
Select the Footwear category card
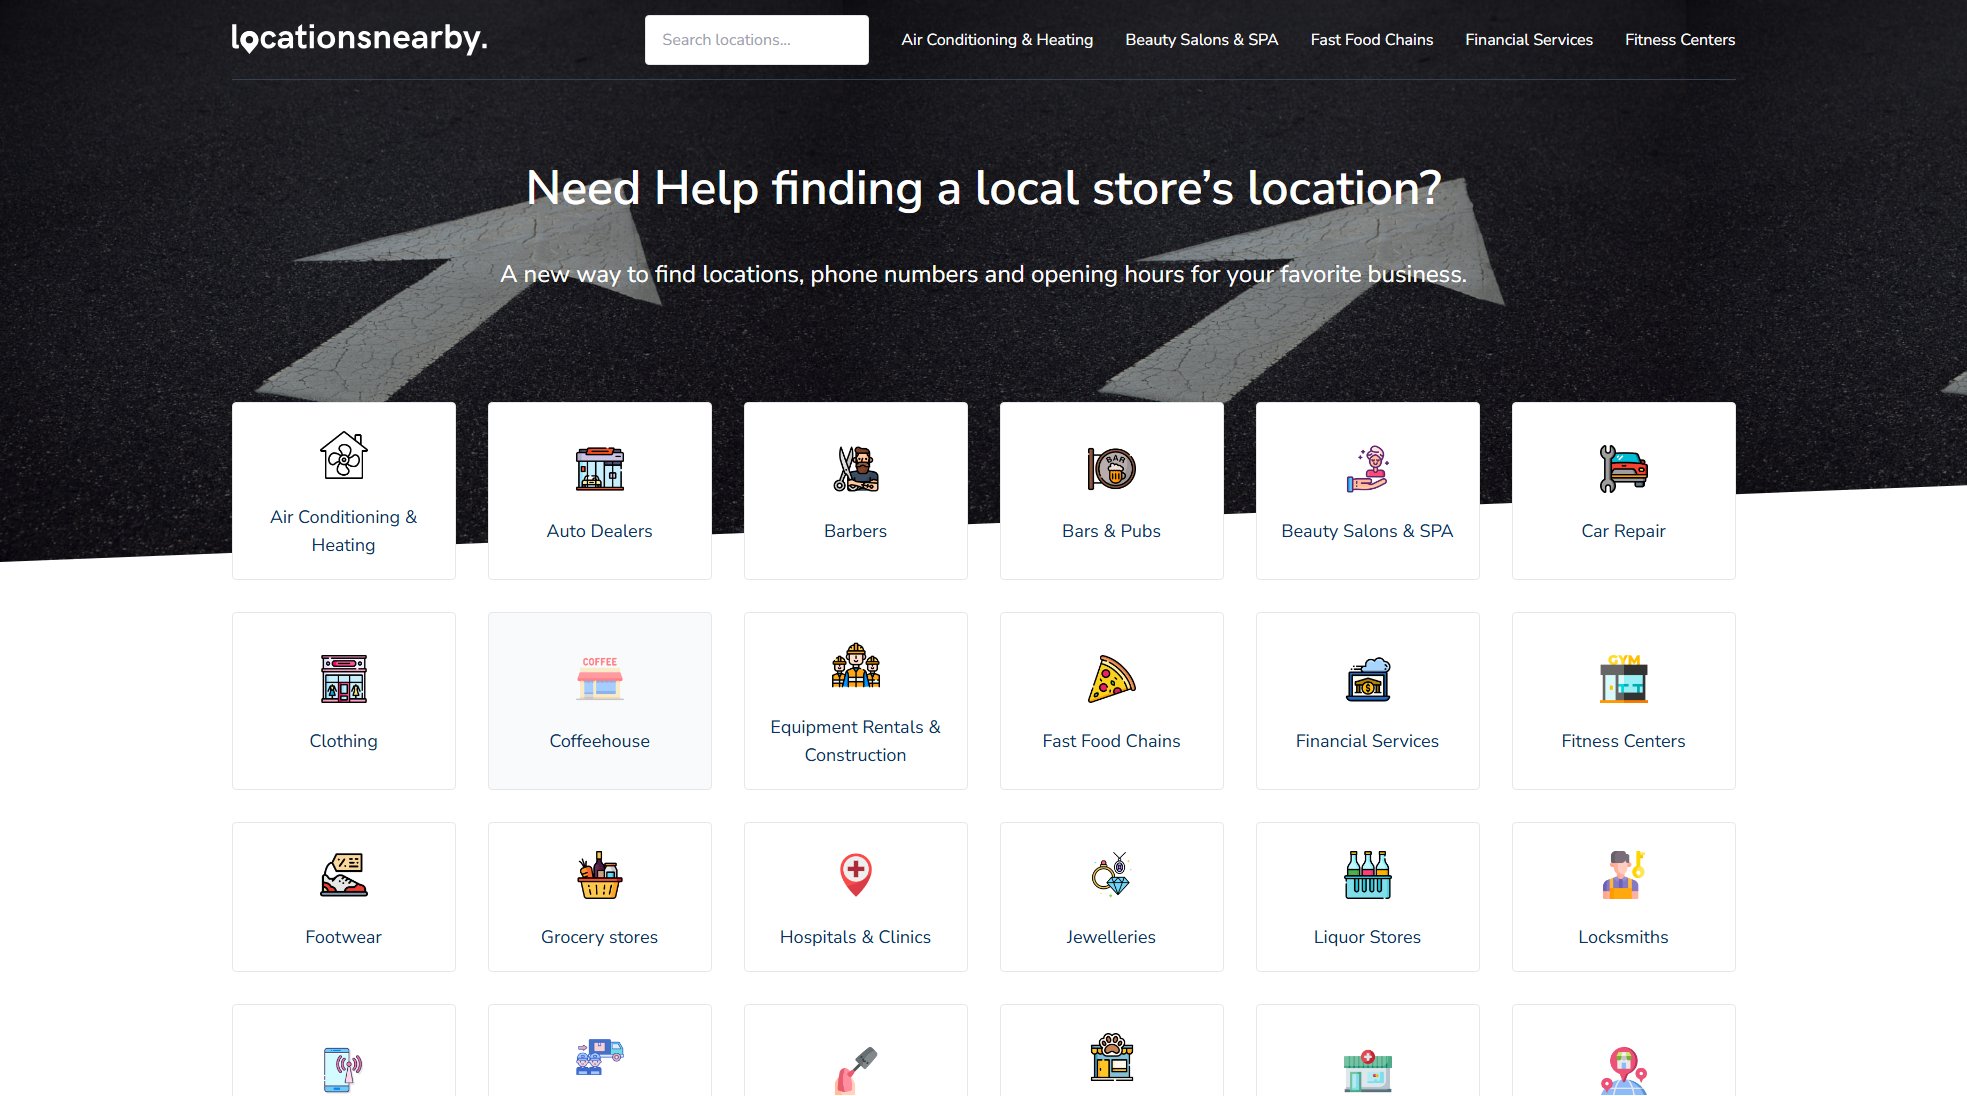point(343,897)
